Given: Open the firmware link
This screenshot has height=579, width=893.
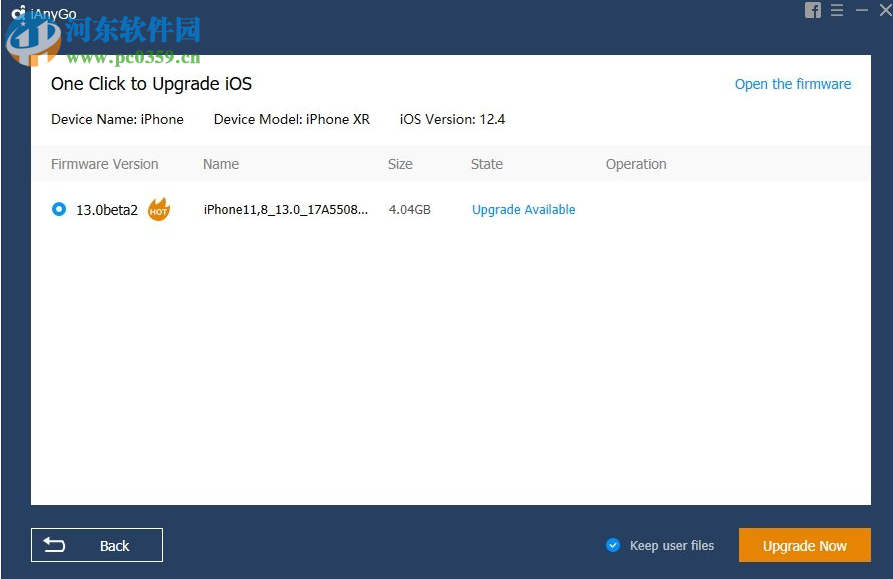Looking at the screenshot, I should [x=793, y=84].
